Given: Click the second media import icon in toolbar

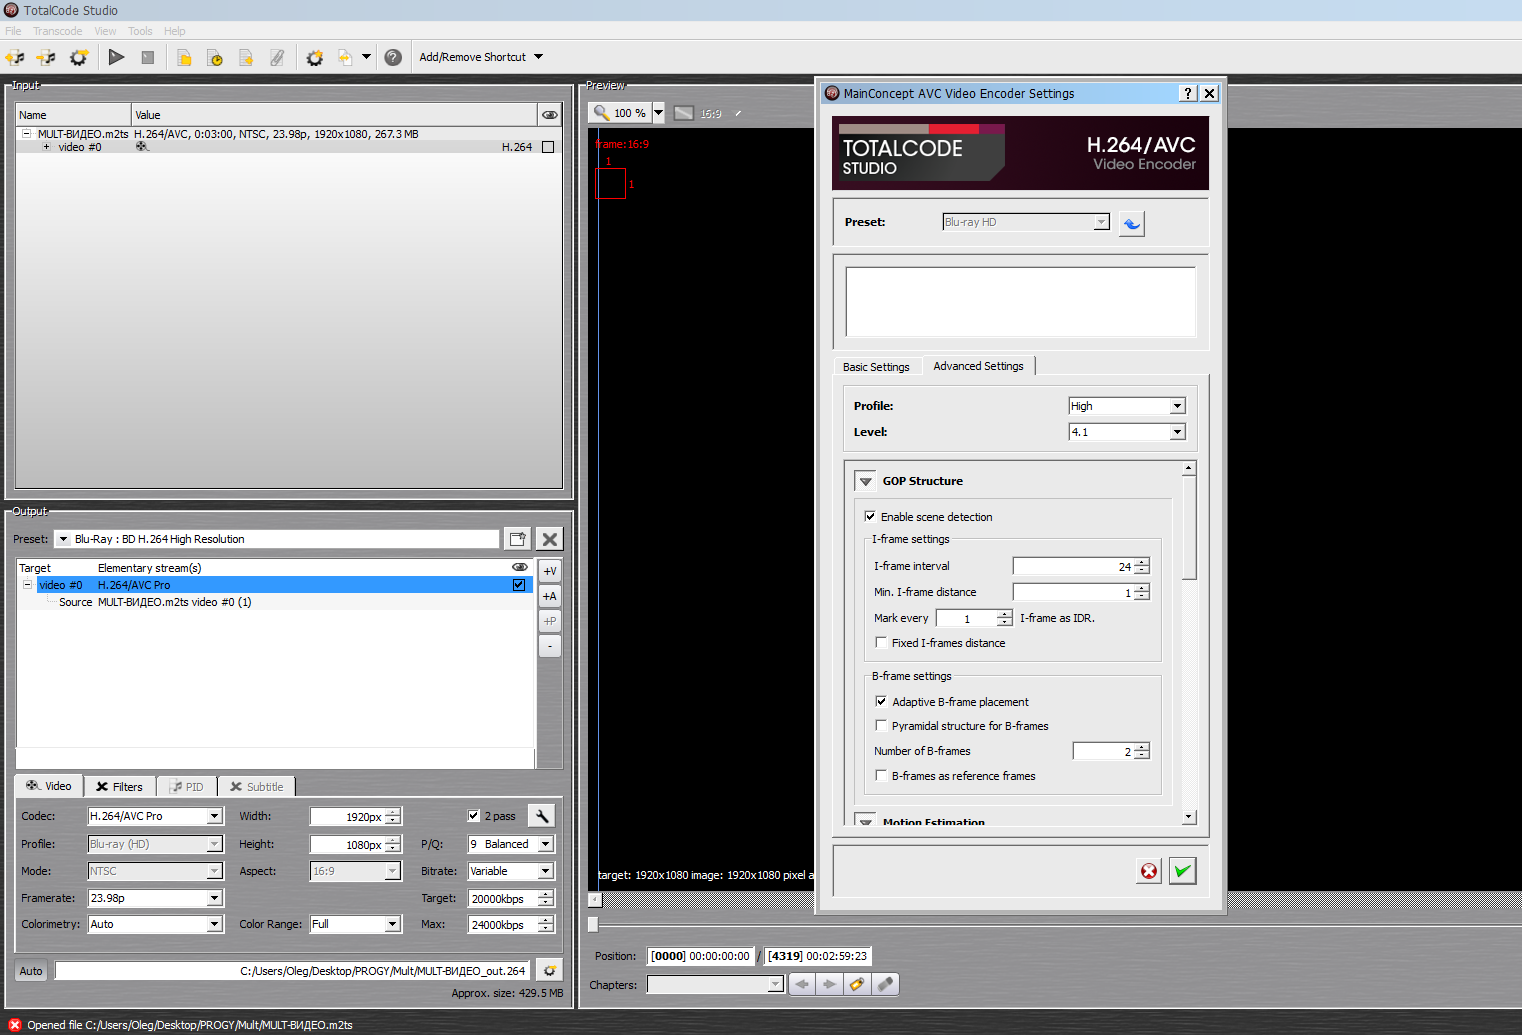Looking at the screenshot, I should coord(46,57).
